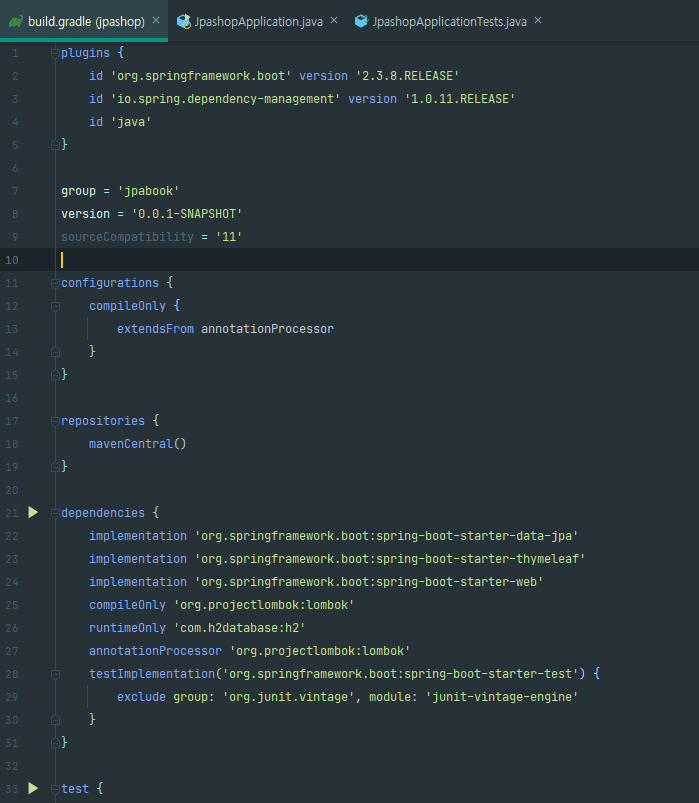699x803 pixels.
Task: Open the JpashopApplicationTests.java tab
Action: 449,22
